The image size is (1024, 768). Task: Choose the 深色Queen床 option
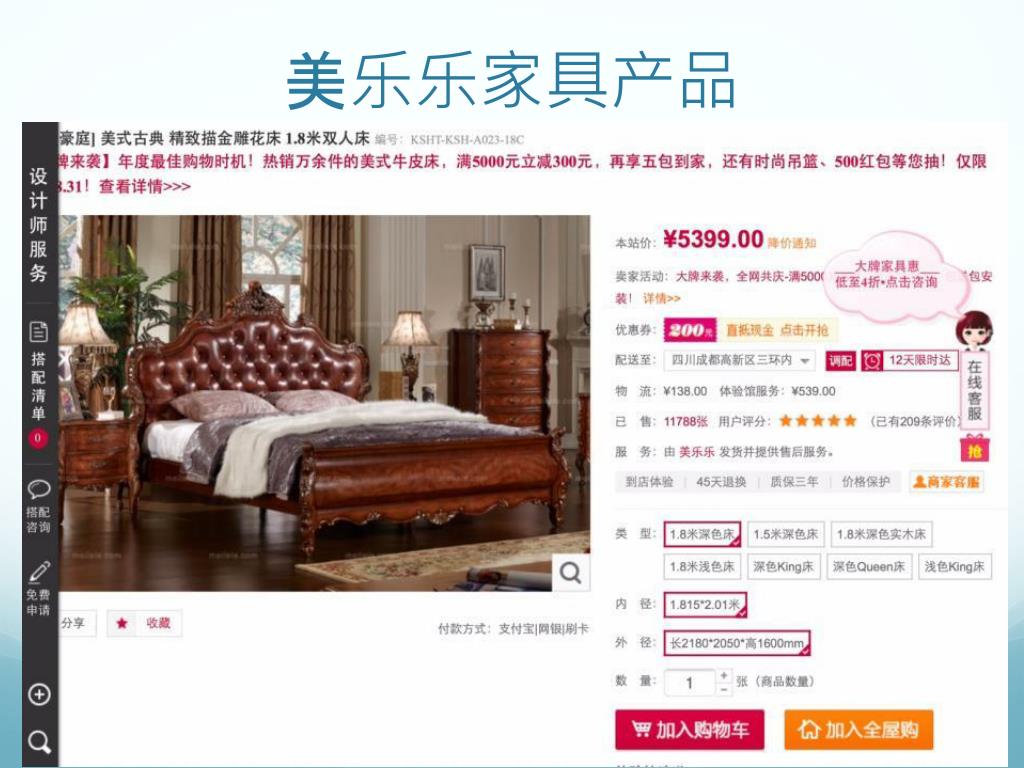(869, 566)
